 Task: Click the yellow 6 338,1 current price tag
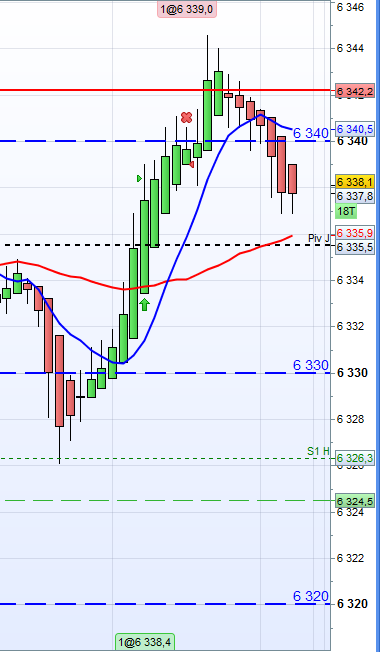pos(355,182)
